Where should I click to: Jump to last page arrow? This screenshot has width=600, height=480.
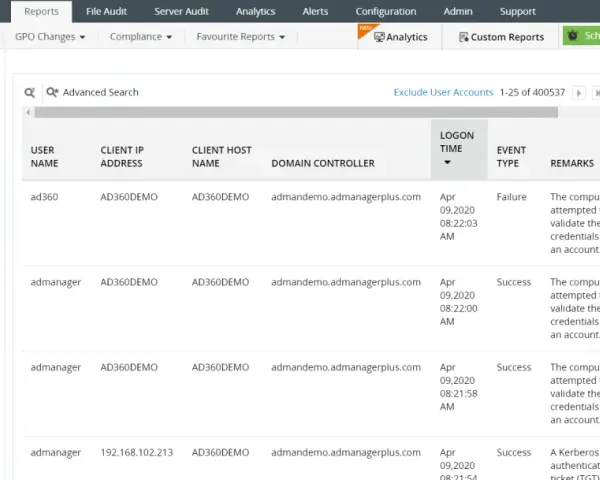point(597,93)
